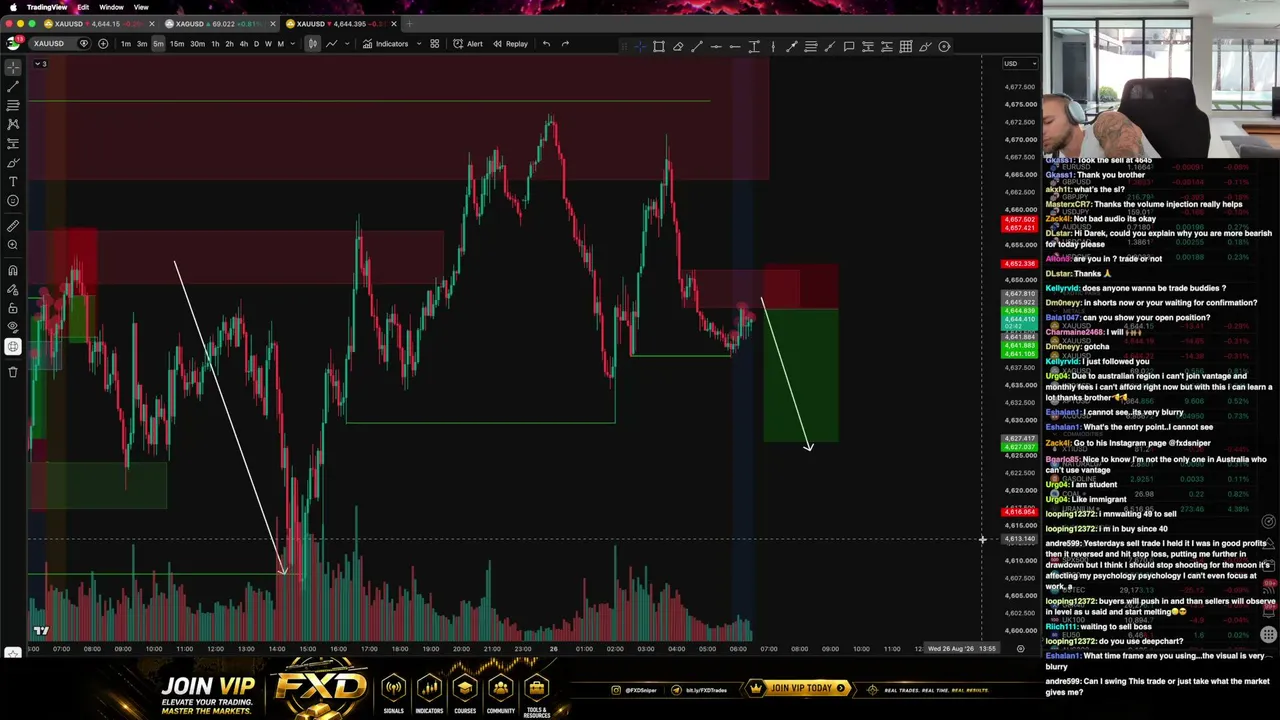Open the View menu
The width and height of the screenshot is (1280, 720).
click(141, 7)
